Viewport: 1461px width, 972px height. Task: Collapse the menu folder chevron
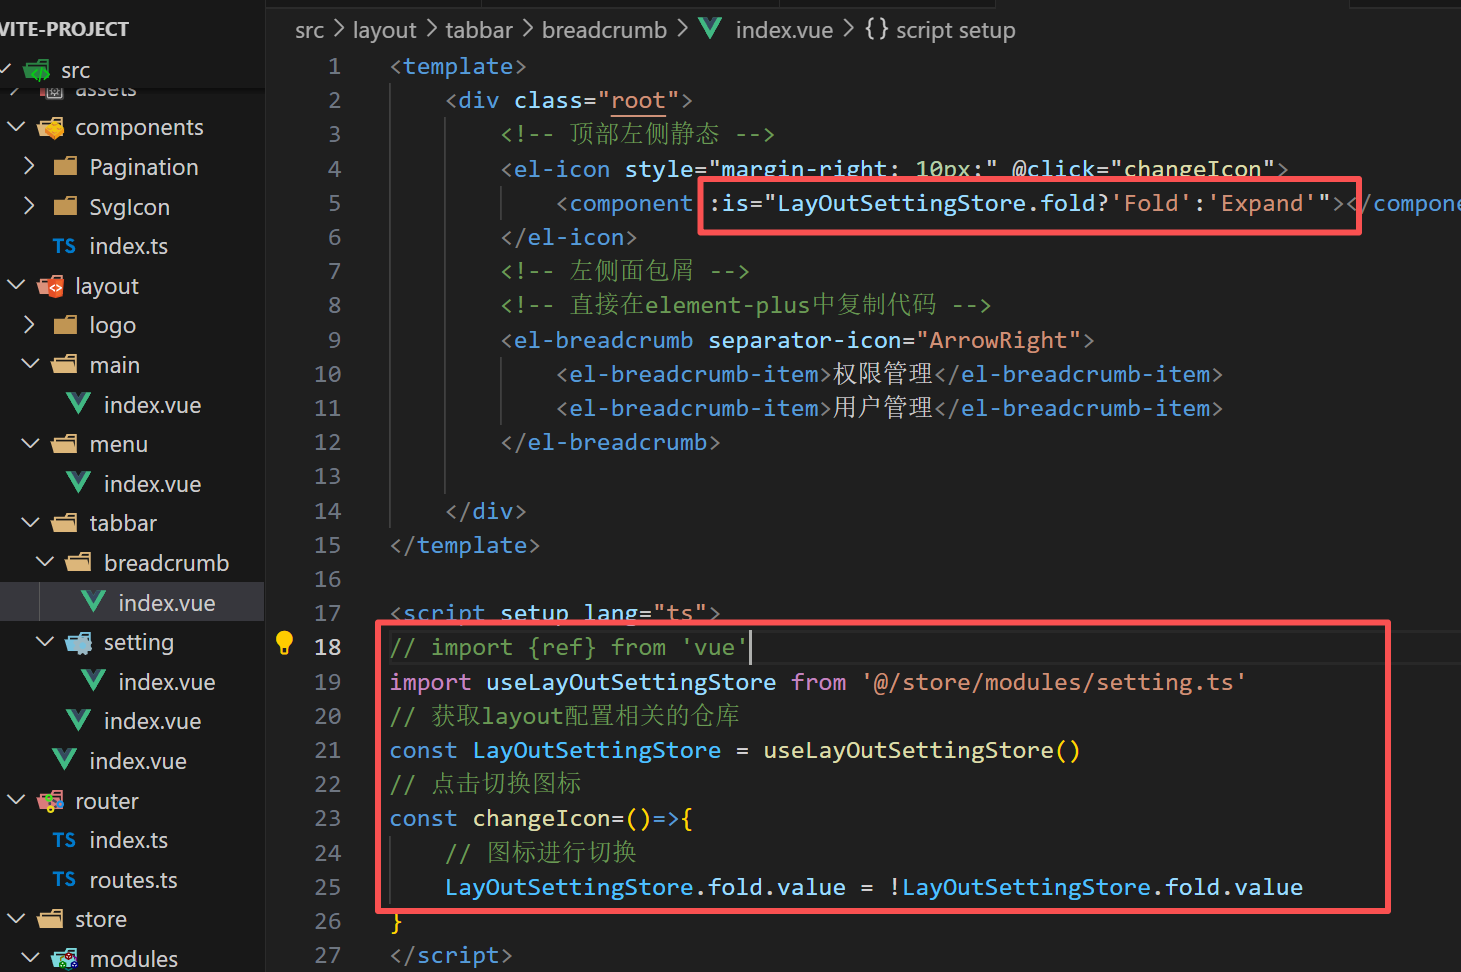pos(30,443)
